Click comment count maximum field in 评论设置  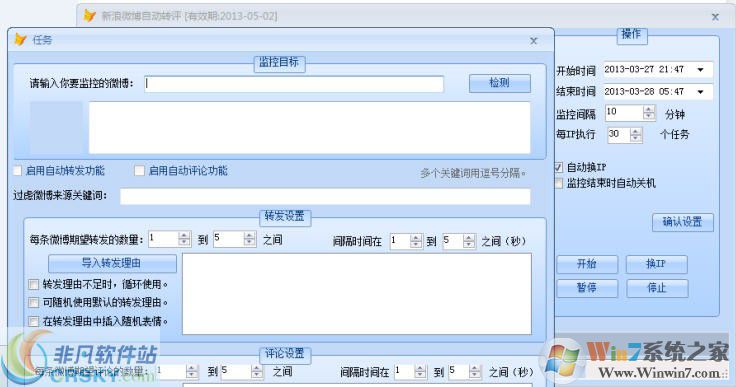click(236, 372)
